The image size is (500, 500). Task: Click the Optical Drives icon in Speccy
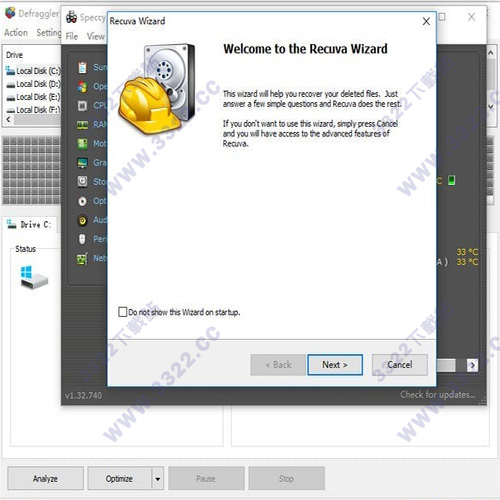click(82, 201)
